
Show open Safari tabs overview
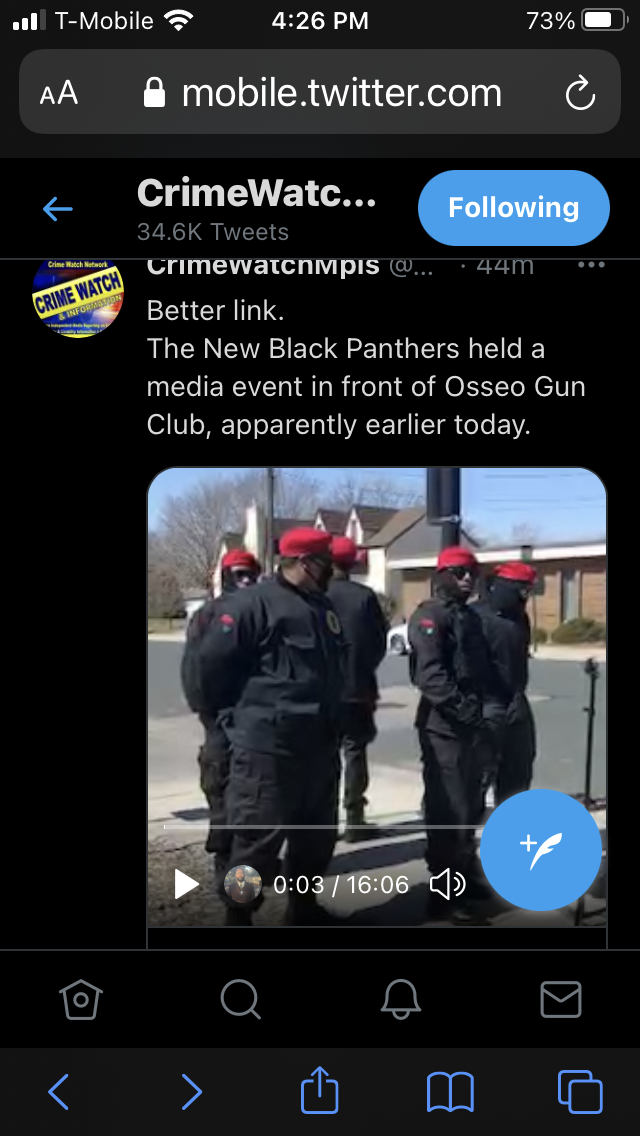tap(581, 1092)
